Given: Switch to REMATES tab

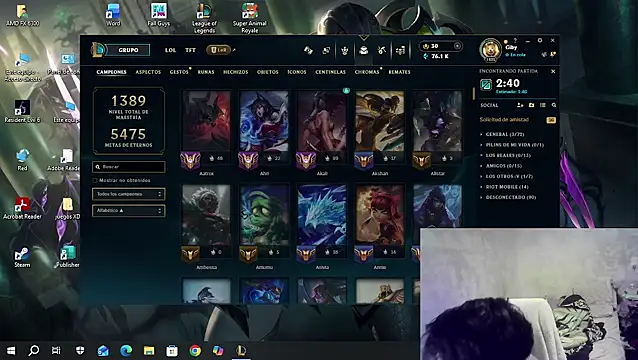Looking at the screenshot, I should pos(399,72).
